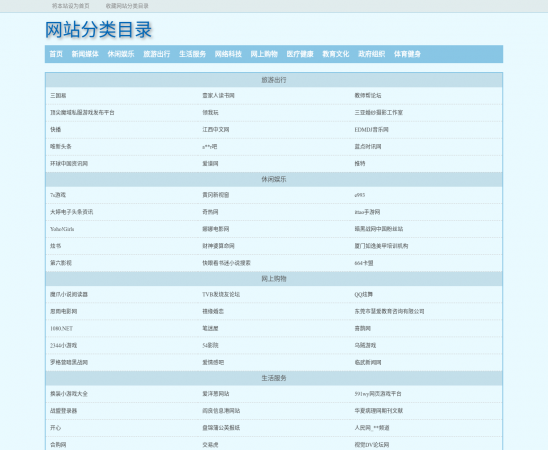Click the 网上购物 section header

coord(274,278)
